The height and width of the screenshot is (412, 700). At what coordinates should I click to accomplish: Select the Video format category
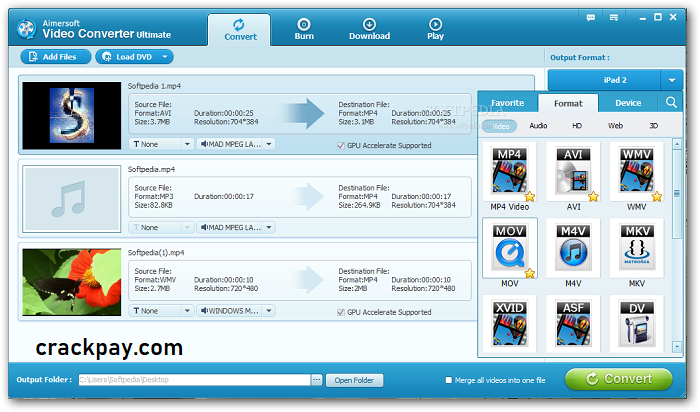501,126
